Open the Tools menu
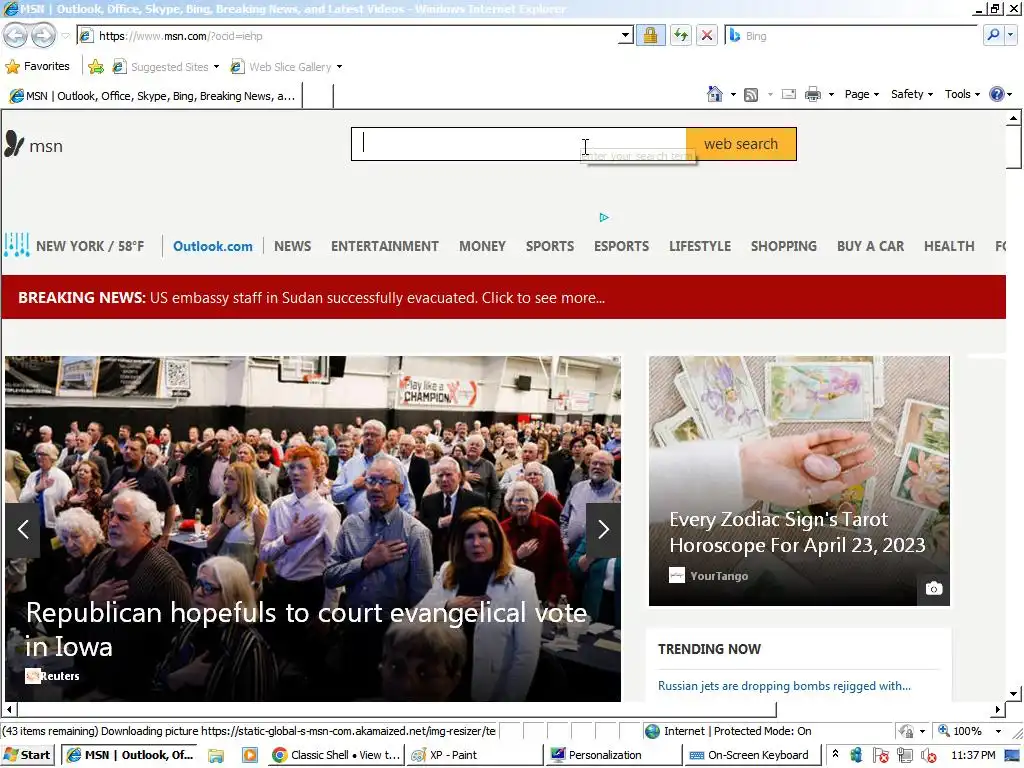 pyautogui.click(x=962, y=94)
